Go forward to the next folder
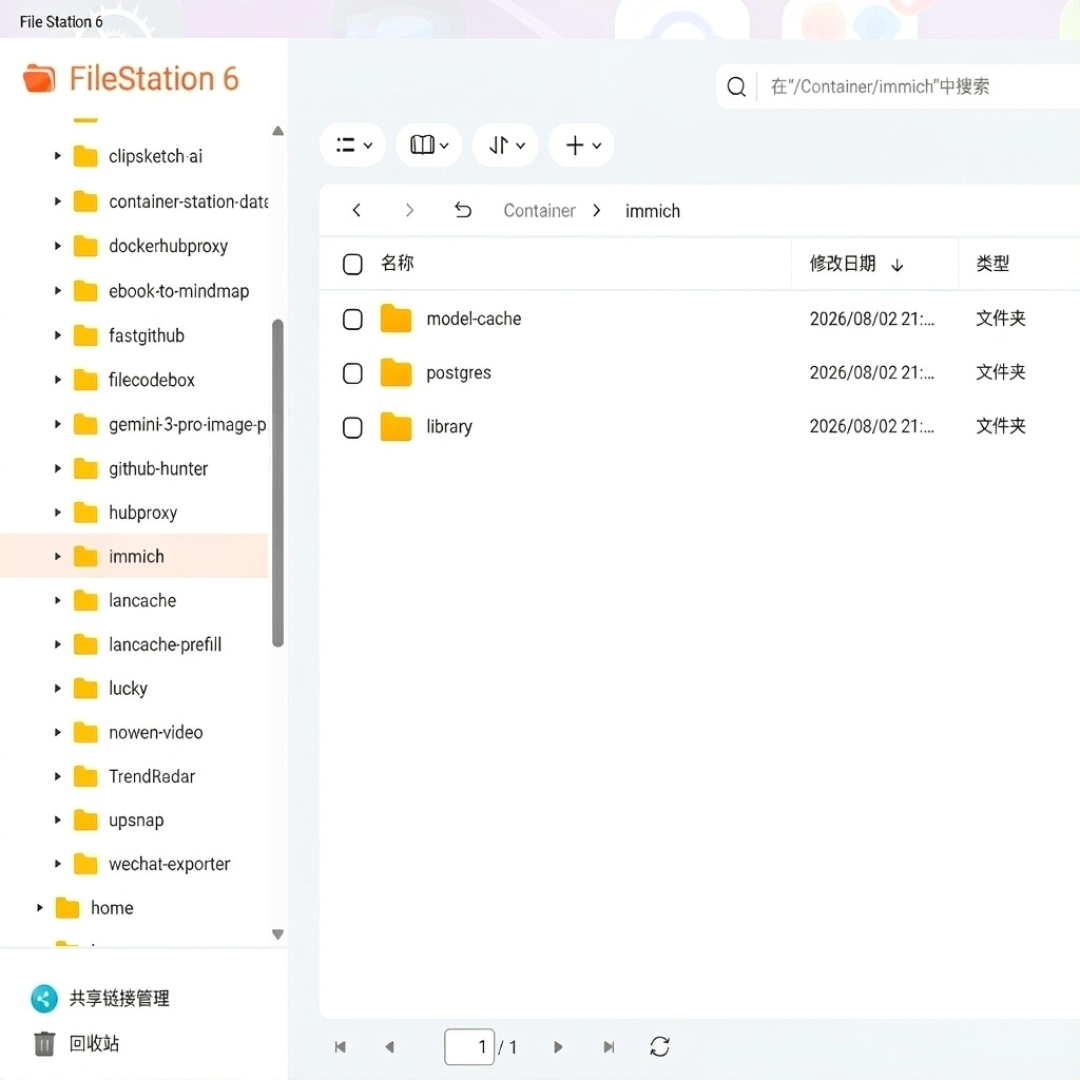The height and width of the screenshot is (1080, 1080). [409, 210]
